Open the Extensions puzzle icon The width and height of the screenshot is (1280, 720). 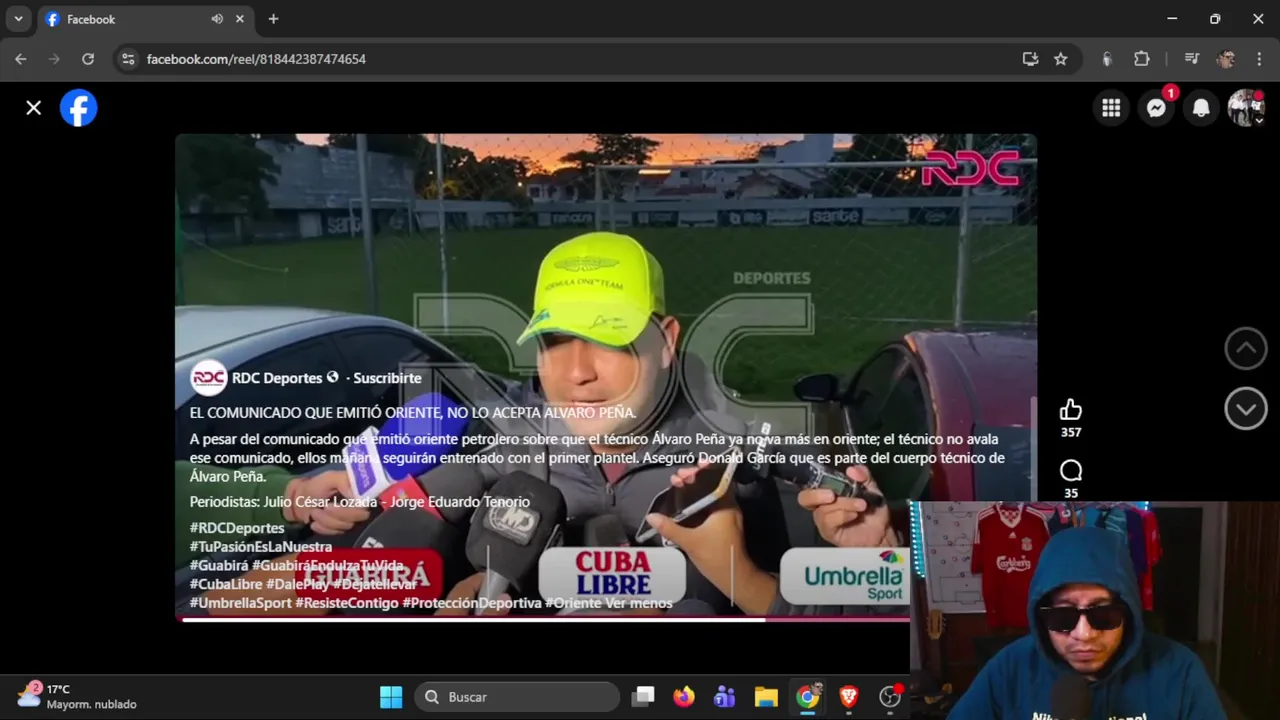click(1142, 59)
